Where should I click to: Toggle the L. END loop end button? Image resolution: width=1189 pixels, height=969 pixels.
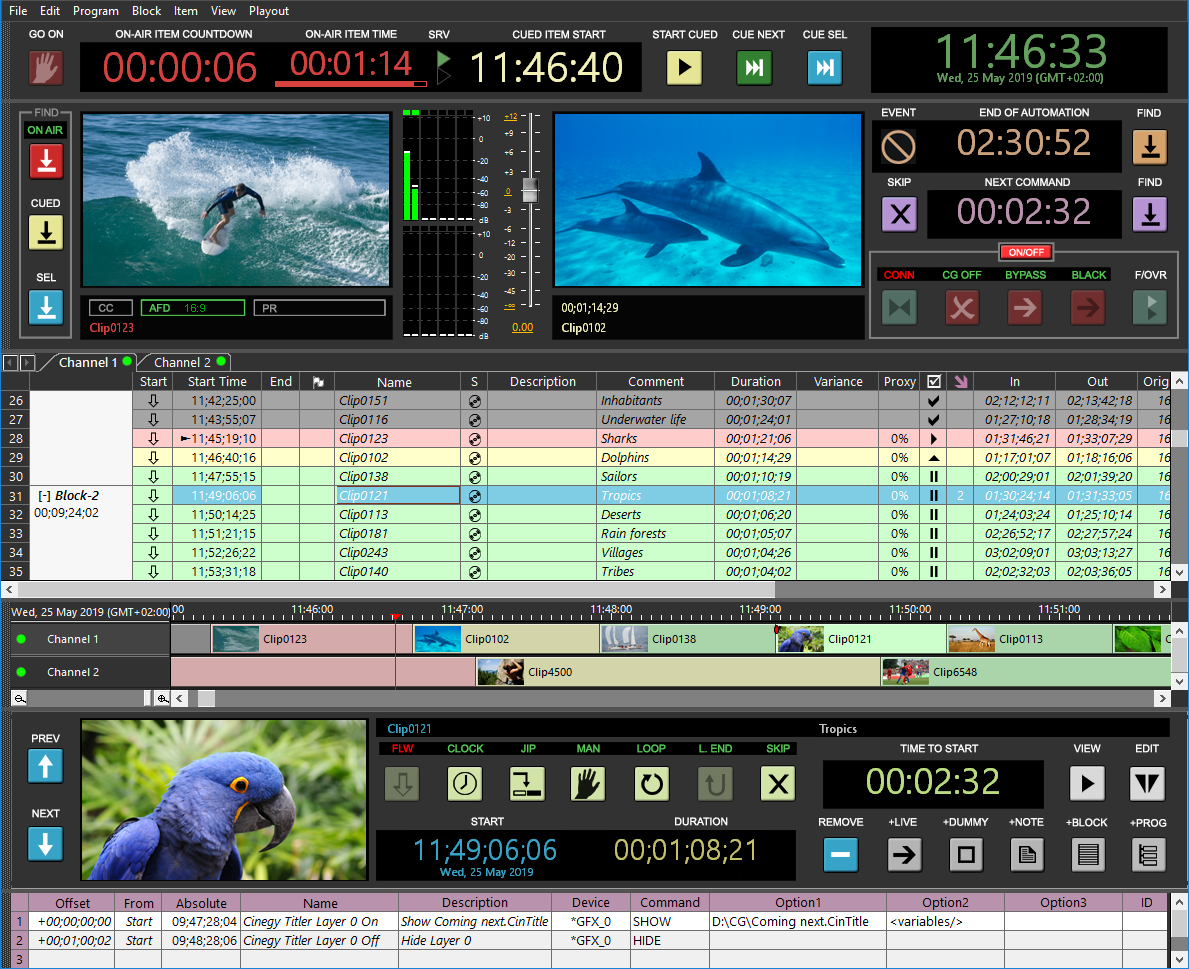(x=715, y=784)
